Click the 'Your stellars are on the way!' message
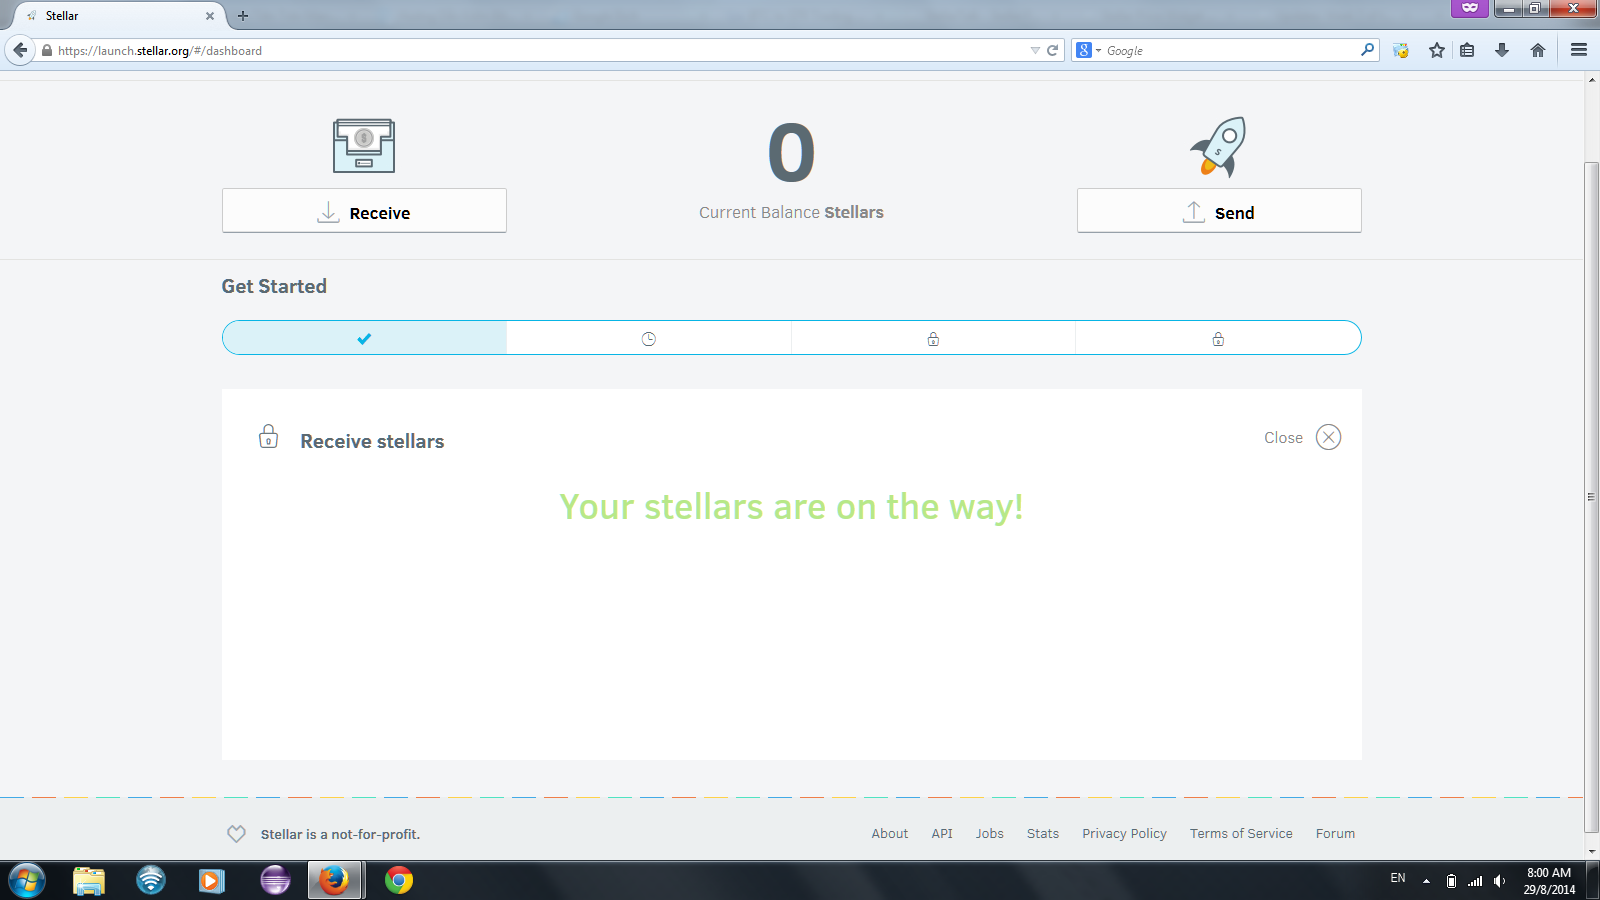The image size is (1600, 900). 791,507
